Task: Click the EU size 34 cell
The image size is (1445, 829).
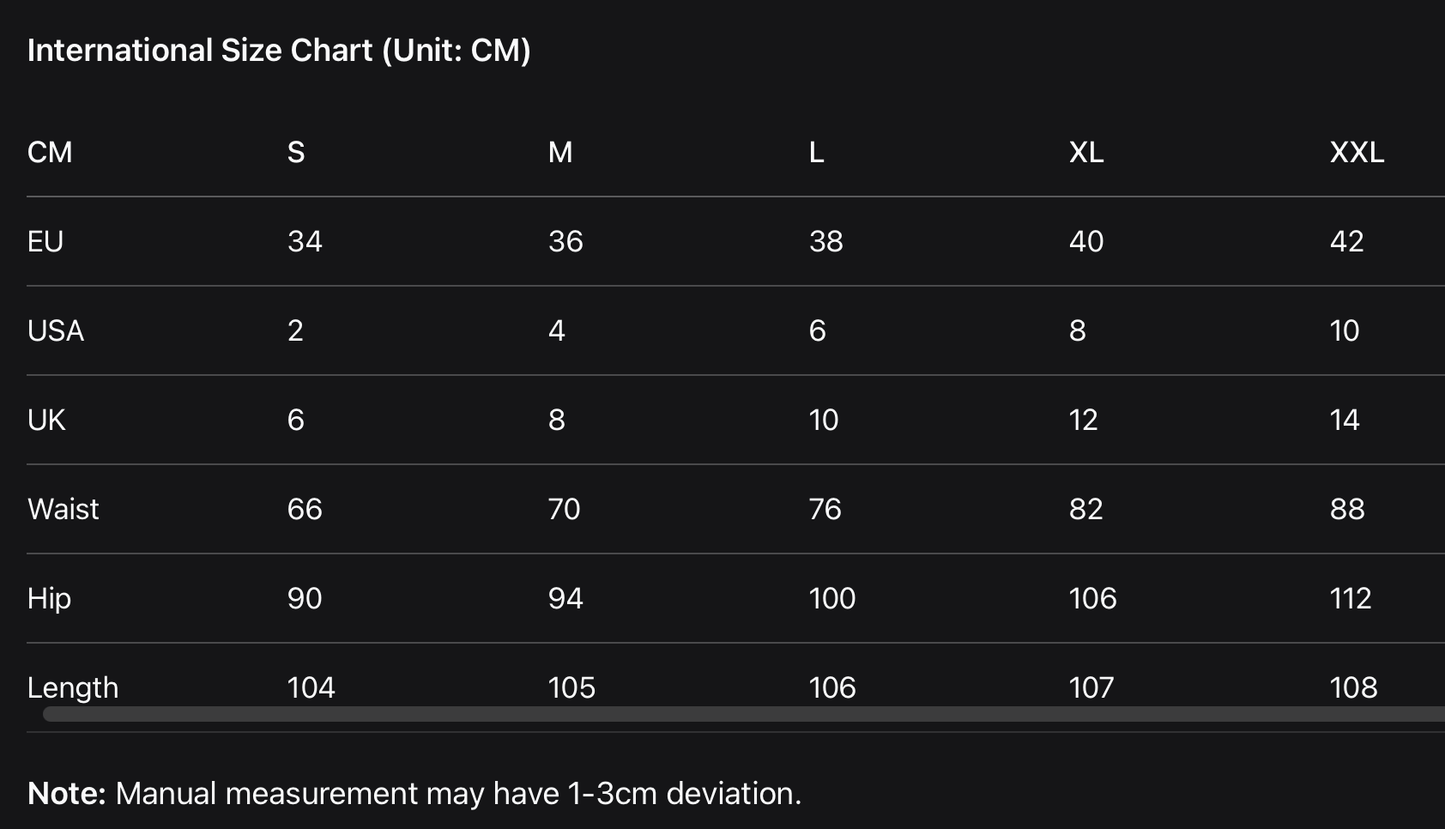Action: pos(304,241)
